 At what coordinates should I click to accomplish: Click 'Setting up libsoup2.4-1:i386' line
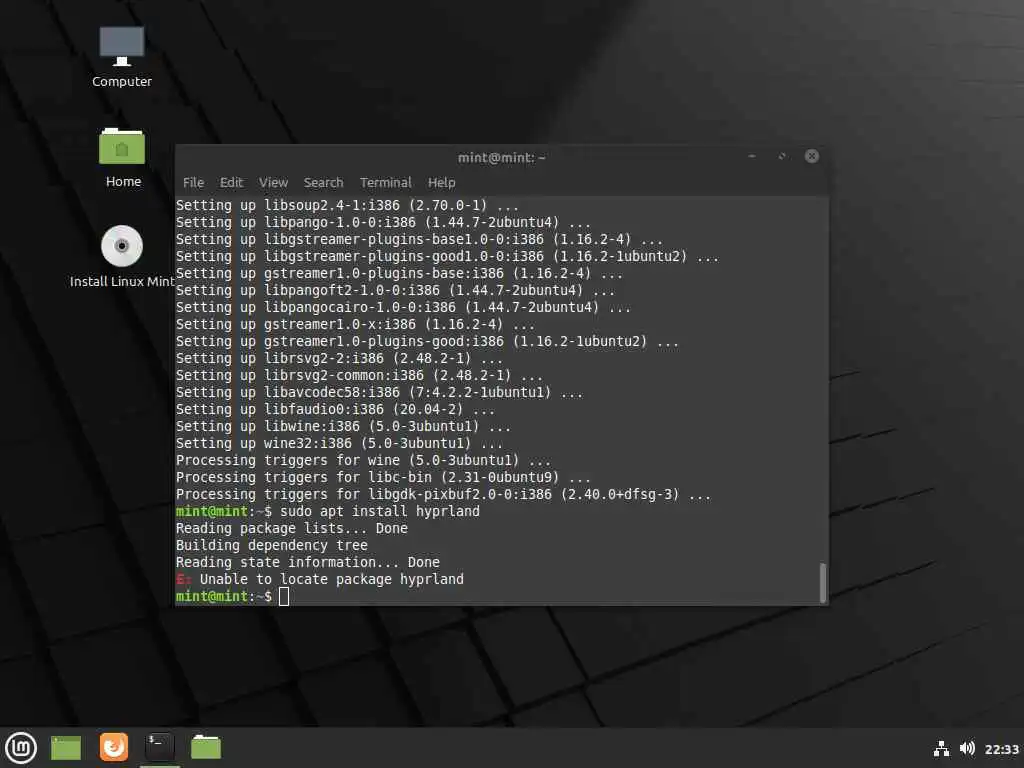(347, 206)
